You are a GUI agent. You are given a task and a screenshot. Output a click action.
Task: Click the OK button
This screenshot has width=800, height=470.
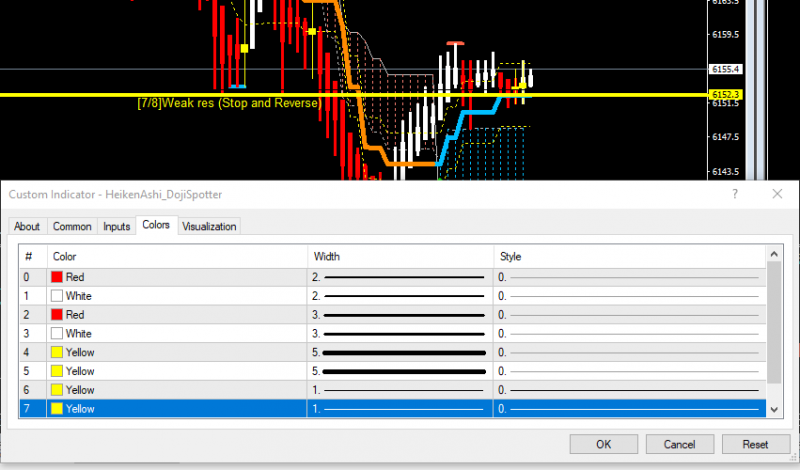coord(604,444)
